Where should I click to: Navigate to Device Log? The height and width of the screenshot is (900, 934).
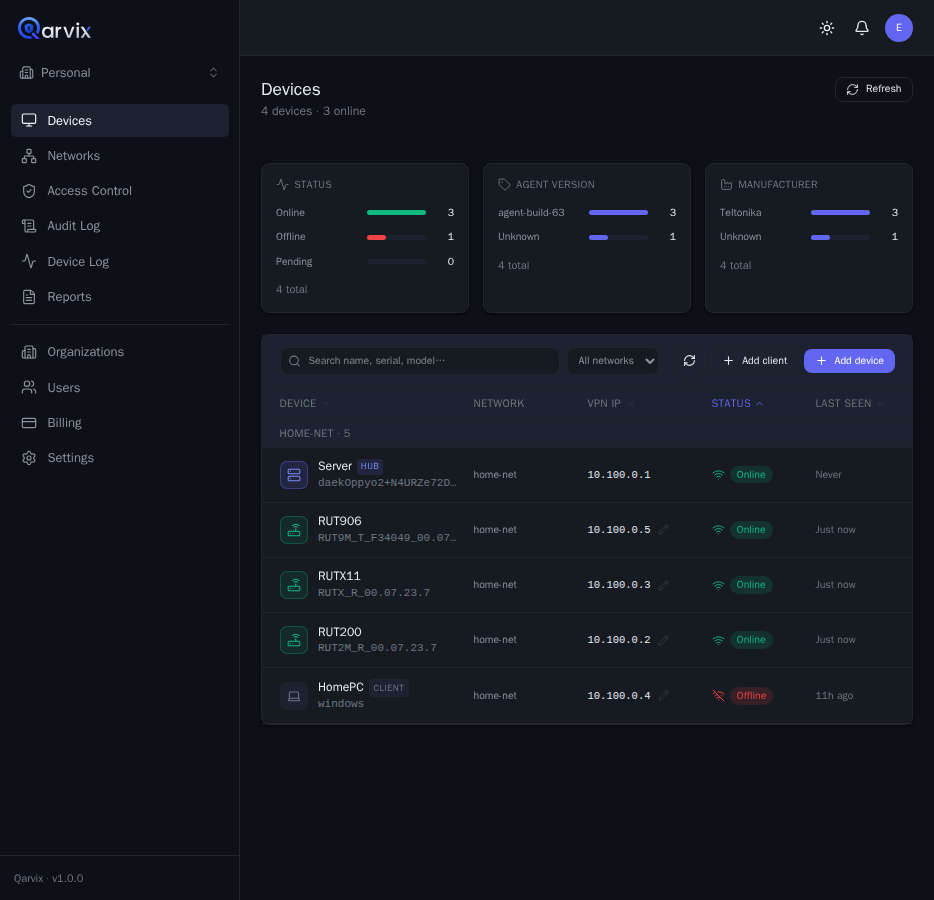[120, 261]
